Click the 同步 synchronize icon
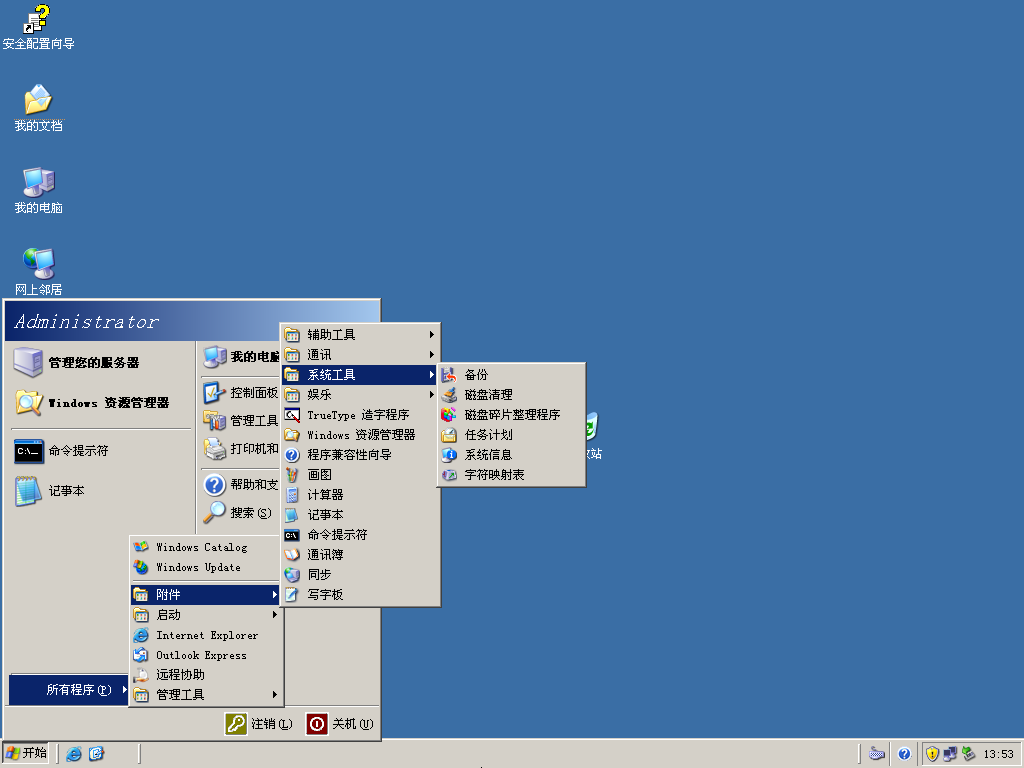The height and width of the screenshot is (768, 1024). point(292,575)
